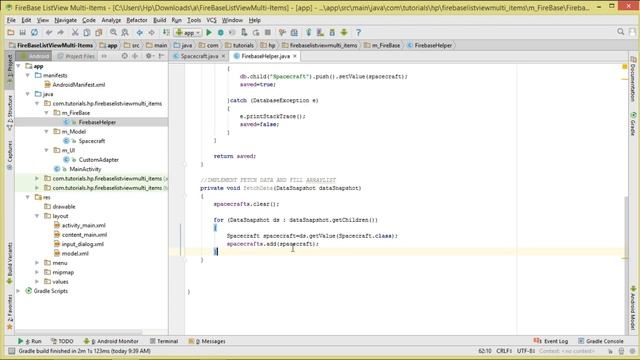Collapse the app module tree node

click(x=18, y=66)
